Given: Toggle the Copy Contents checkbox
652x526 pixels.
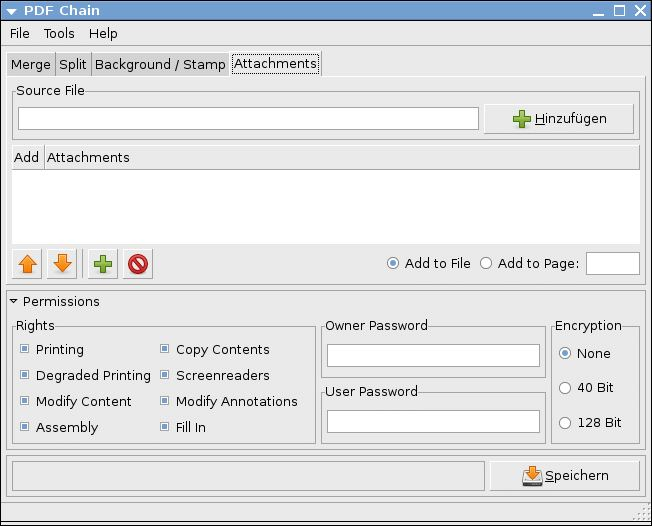Looking at the screenshot, I should (x=165, y=348).
